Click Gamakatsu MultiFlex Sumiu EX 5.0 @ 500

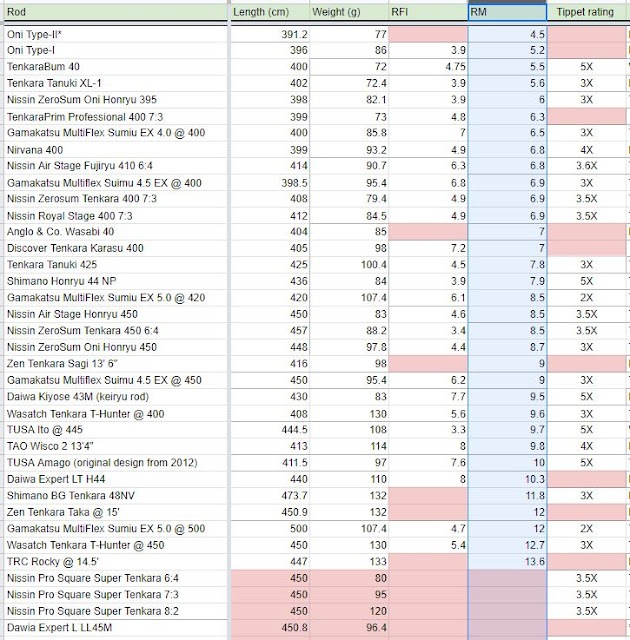(x=115, y=529)
